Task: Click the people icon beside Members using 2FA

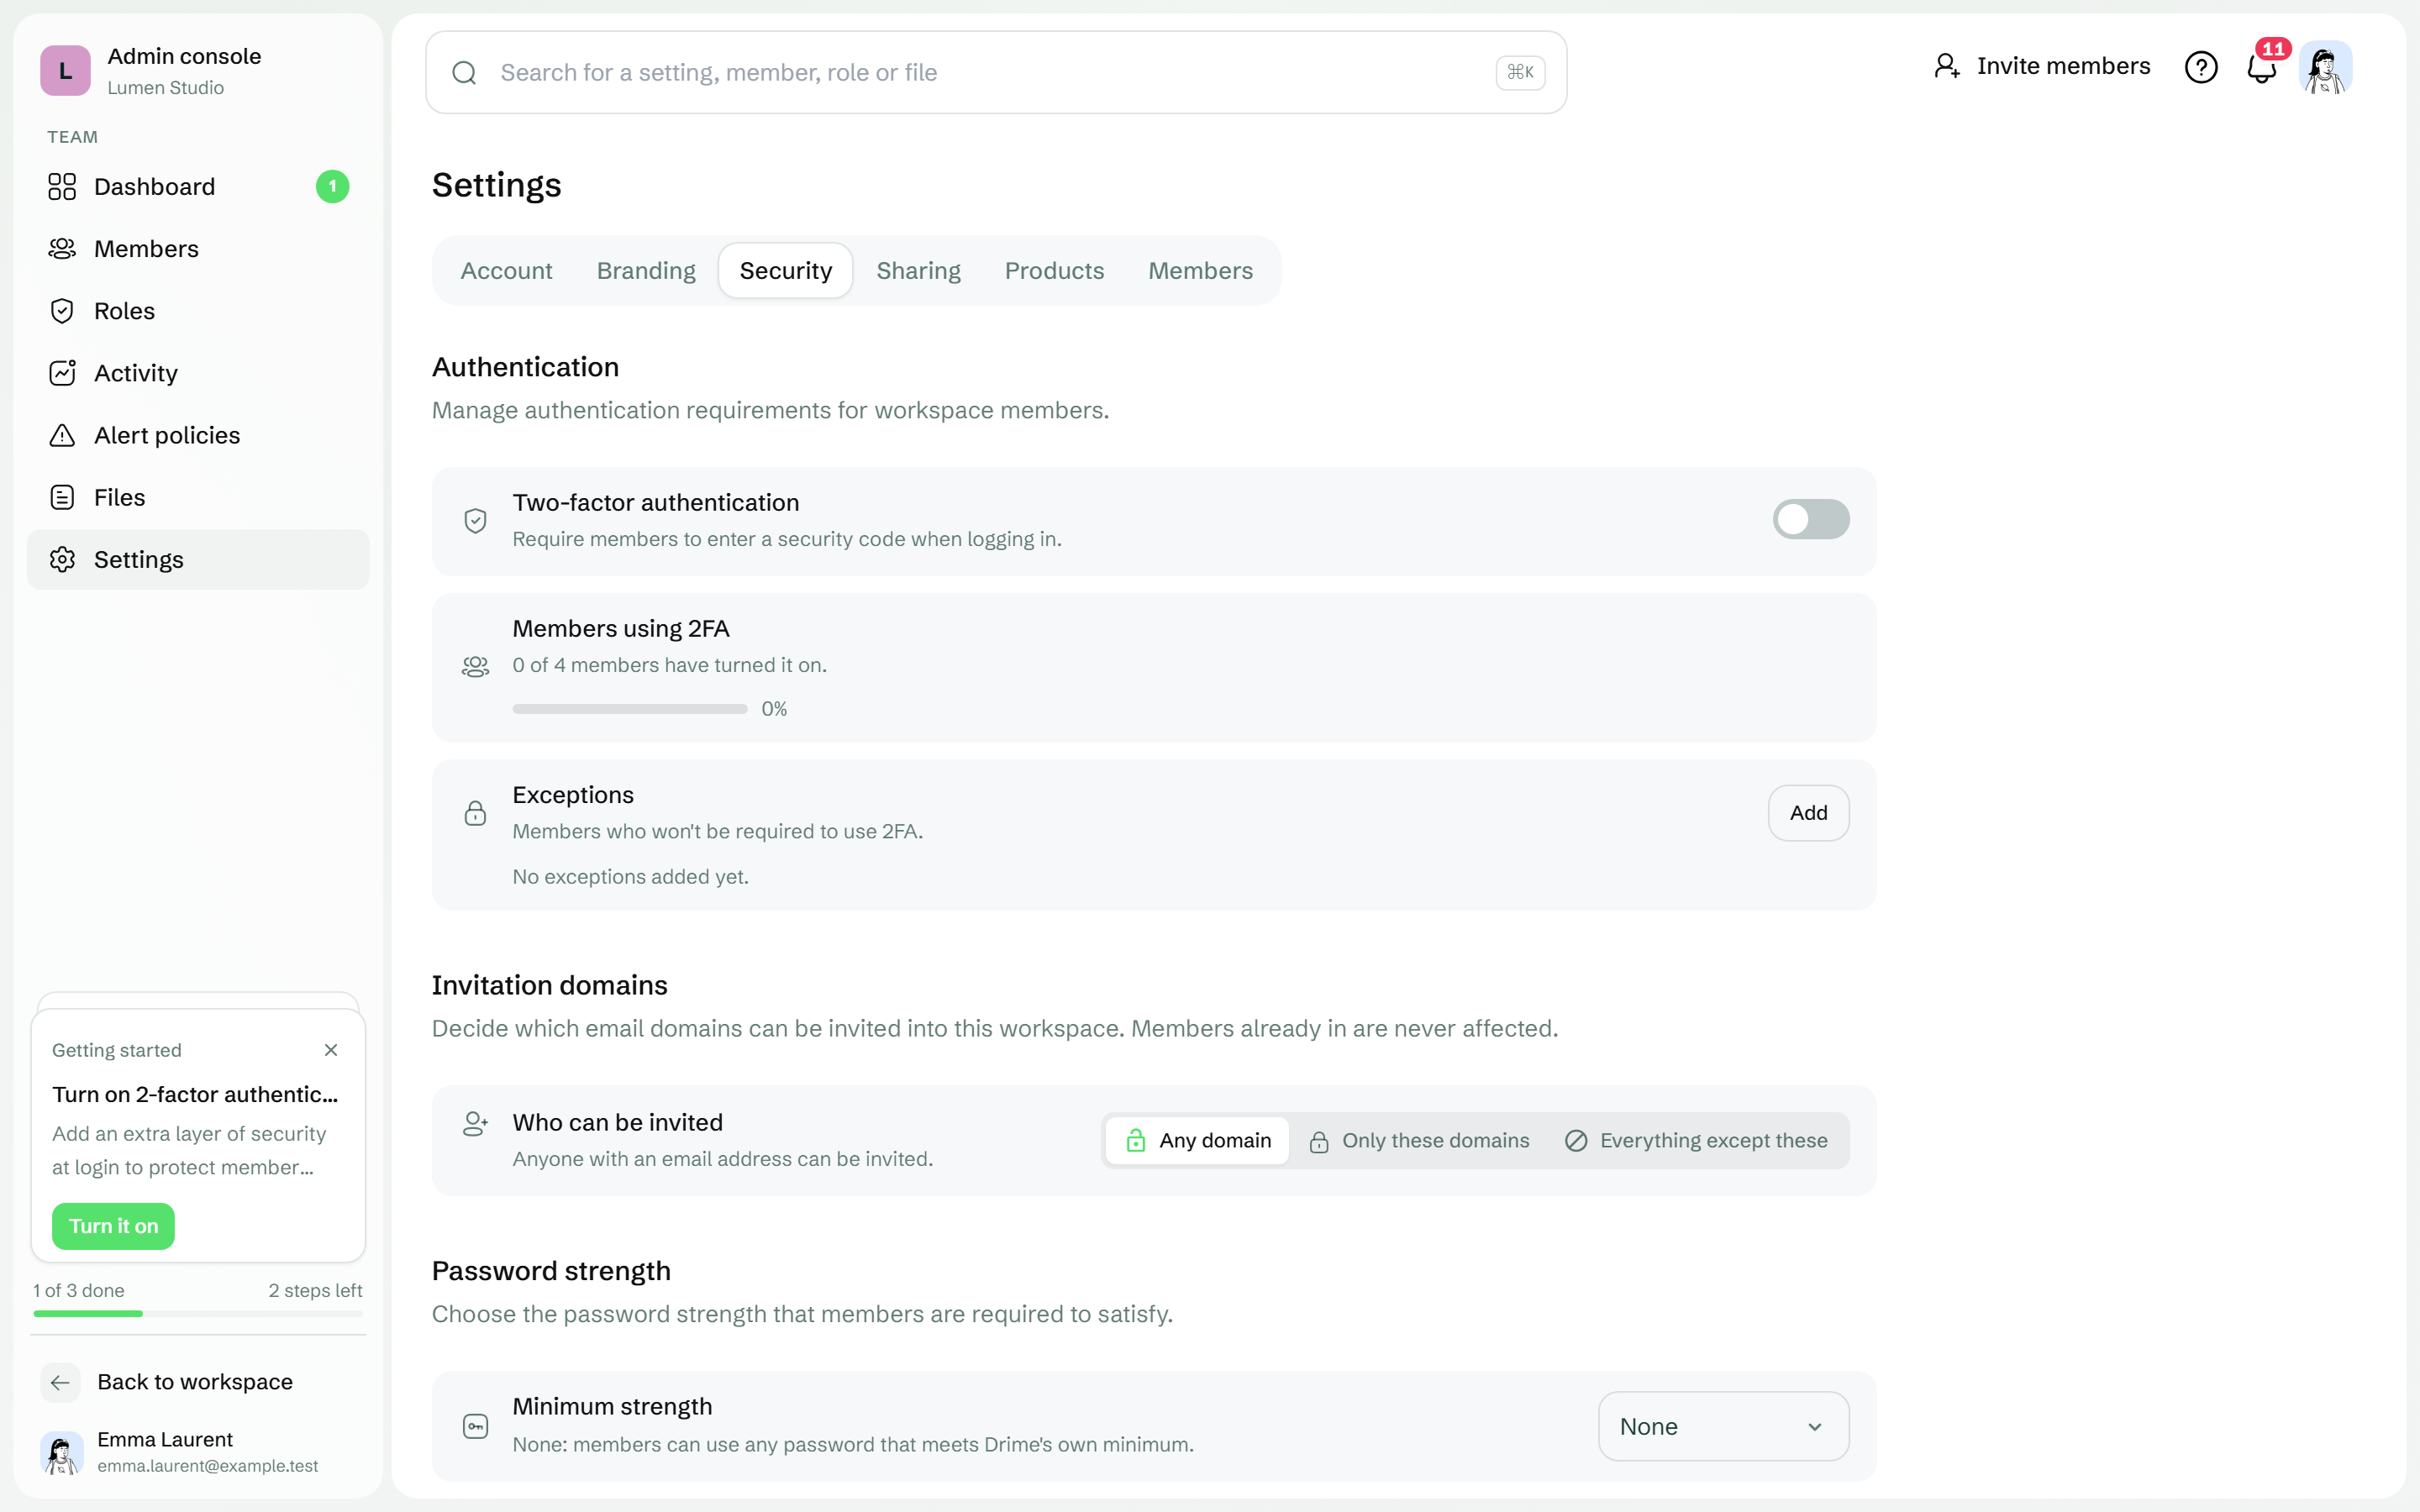Action: click(x=476, y=667)
